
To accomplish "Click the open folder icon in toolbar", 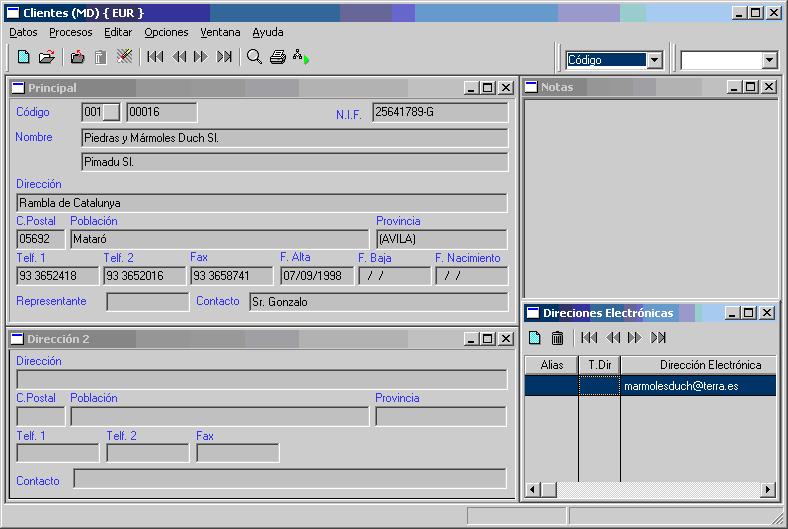I will 46,57.
